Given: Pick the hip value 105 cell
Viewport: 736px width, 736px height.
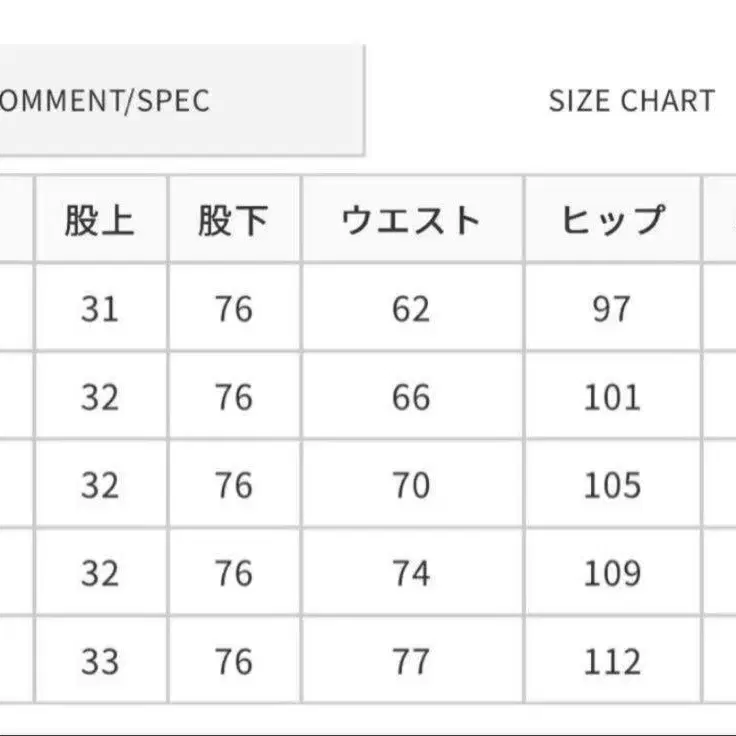Looking at the screenshot, I should point(611,485).
